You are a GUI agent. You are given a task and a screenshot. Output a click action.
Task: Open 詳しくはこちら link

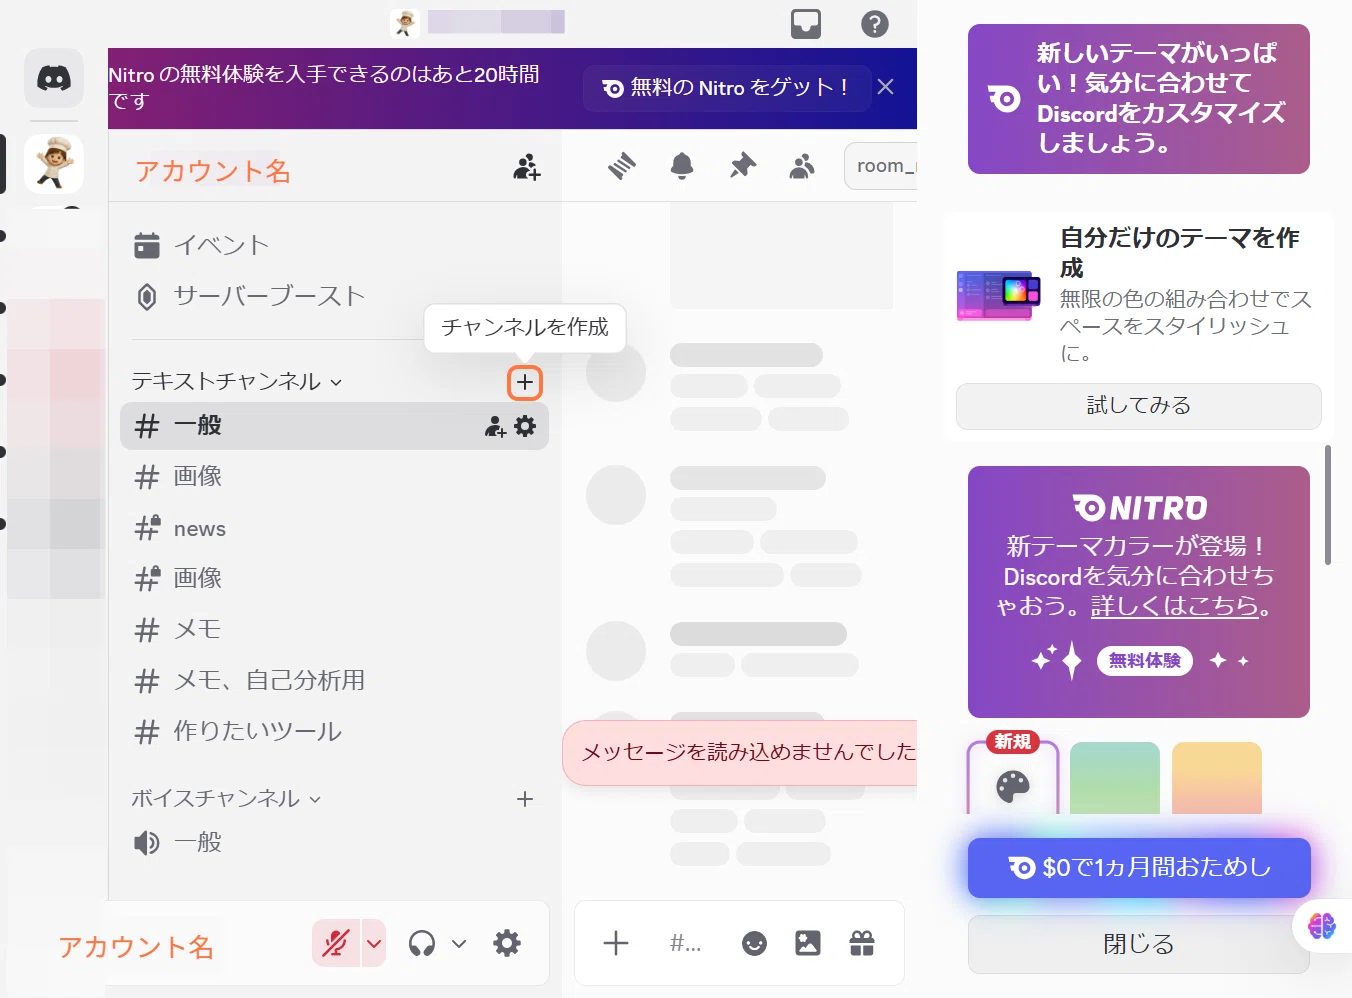pos(1174,606)
